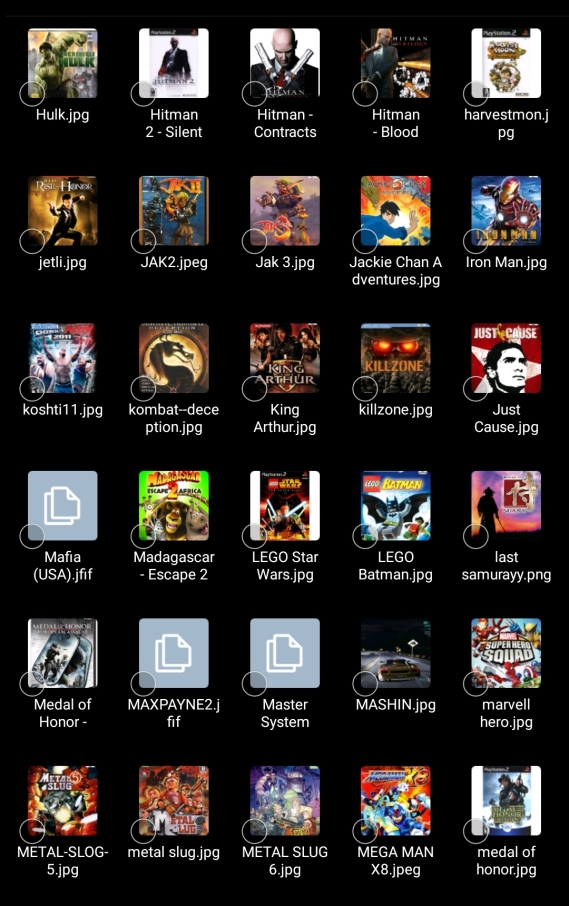Image resolution: width=569 pixels, height=906 pixels.
Task: Open the MEGA MAN X8.jpeg thumbnail
Action: point(396,801)
